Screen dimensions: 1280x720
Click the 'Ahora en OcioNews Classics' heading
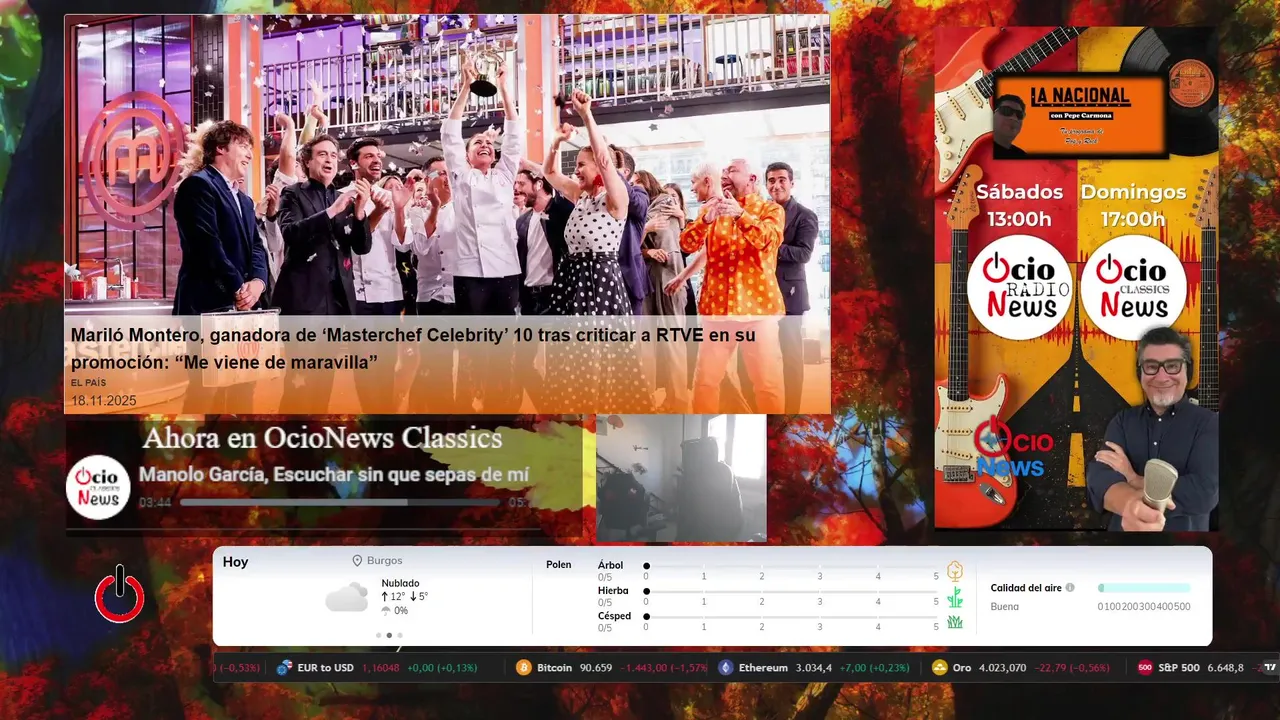click(x=322, y=438)
